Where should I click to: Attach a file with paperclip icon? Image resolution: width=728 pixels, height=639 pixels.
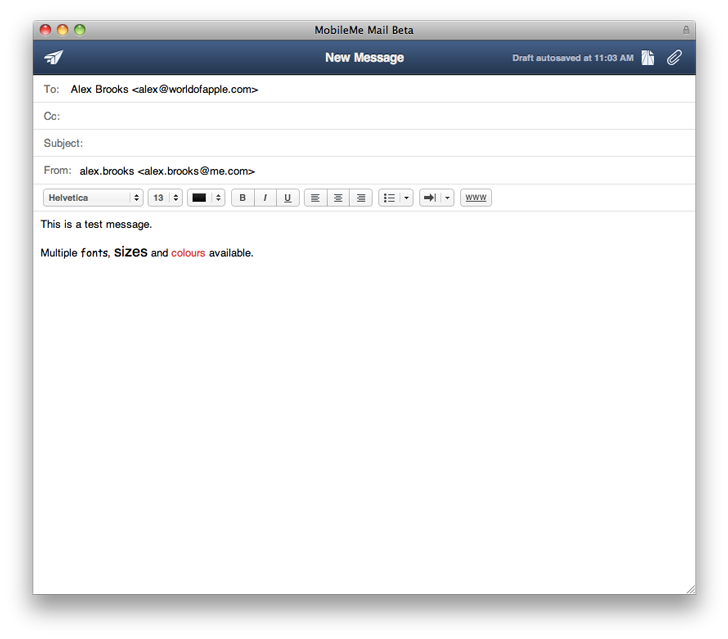click(674, 58)
